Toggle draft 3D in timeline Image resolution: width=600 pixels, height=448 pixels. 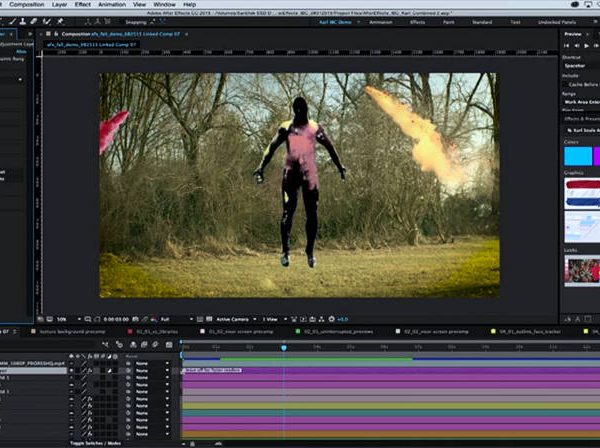click(119, 345)
